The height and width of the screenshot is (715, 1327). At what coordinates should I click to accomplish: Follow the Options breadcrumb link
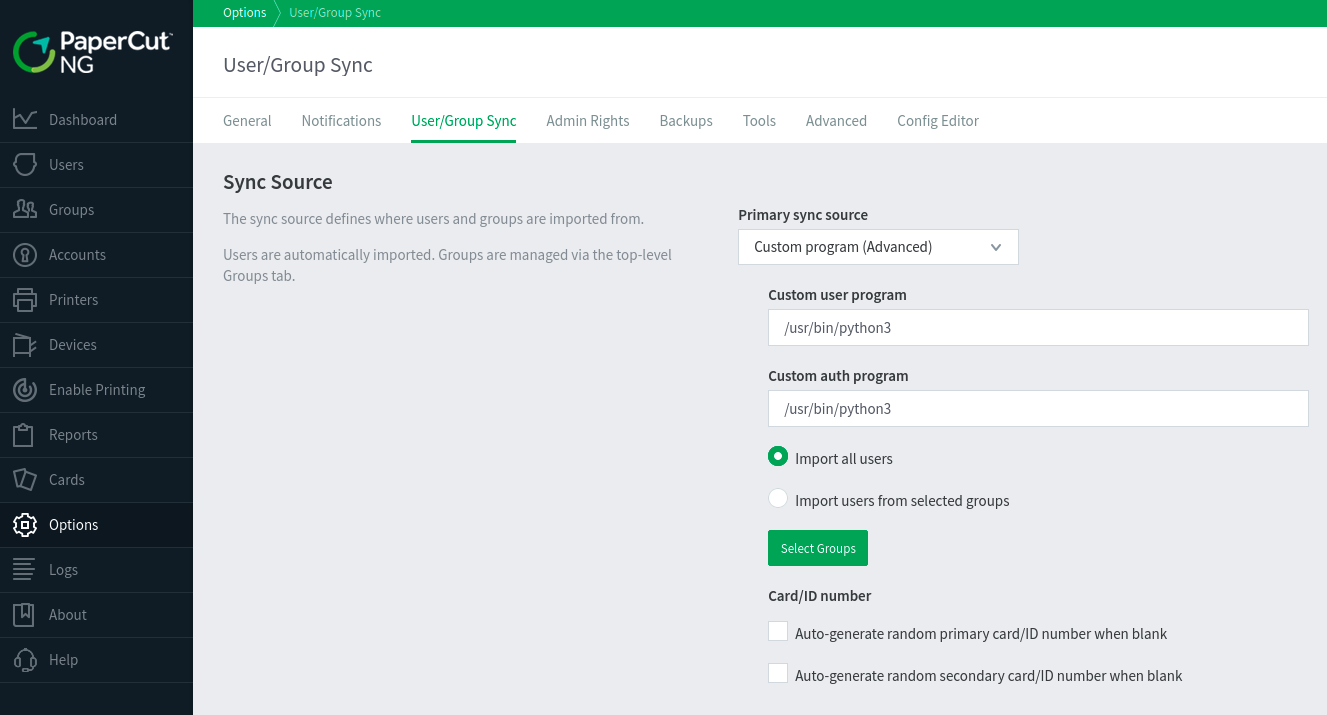pos(244,13)
